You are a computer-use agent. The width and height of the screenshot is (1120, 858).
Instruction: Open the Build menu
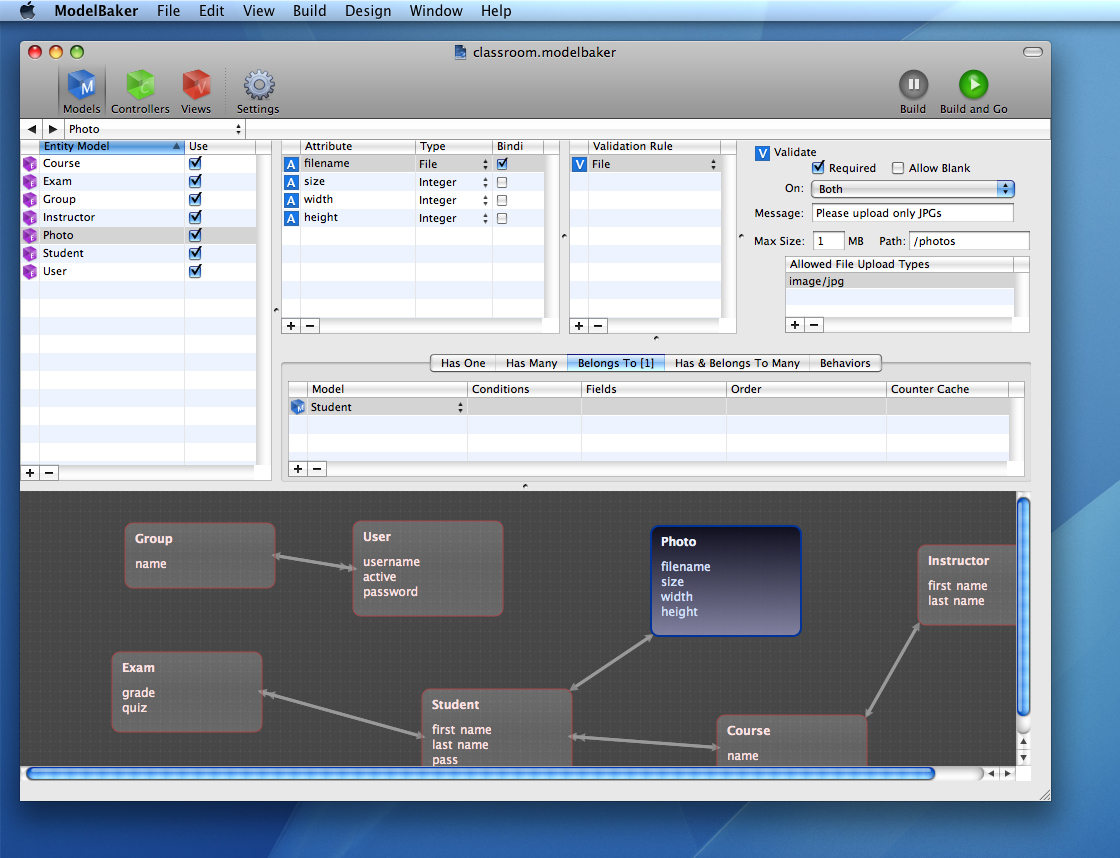309,11
